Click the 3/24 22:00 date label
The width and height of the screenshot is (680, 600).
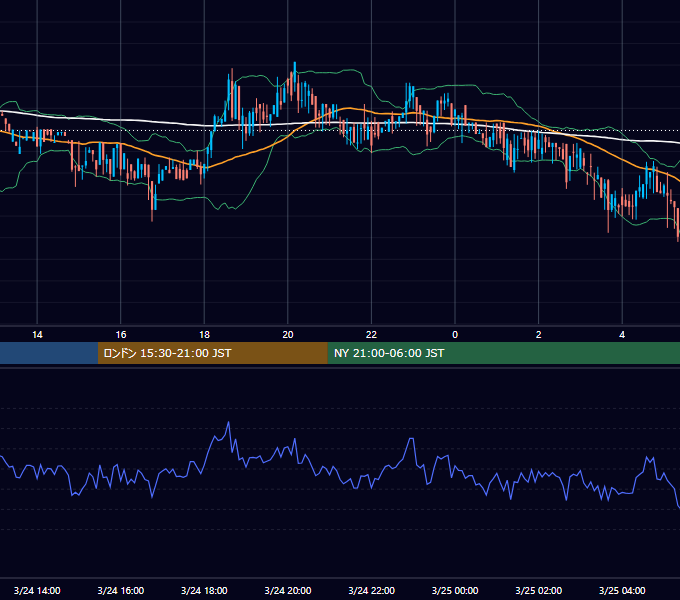[x=372, y=590]
